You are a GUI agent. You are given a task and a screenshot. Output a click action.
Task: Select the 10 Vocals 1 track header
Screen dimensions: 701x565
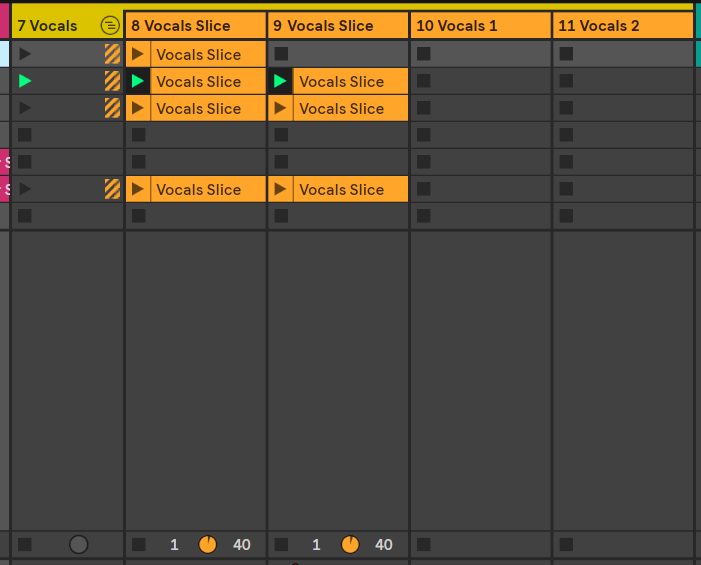coord(470,26)
